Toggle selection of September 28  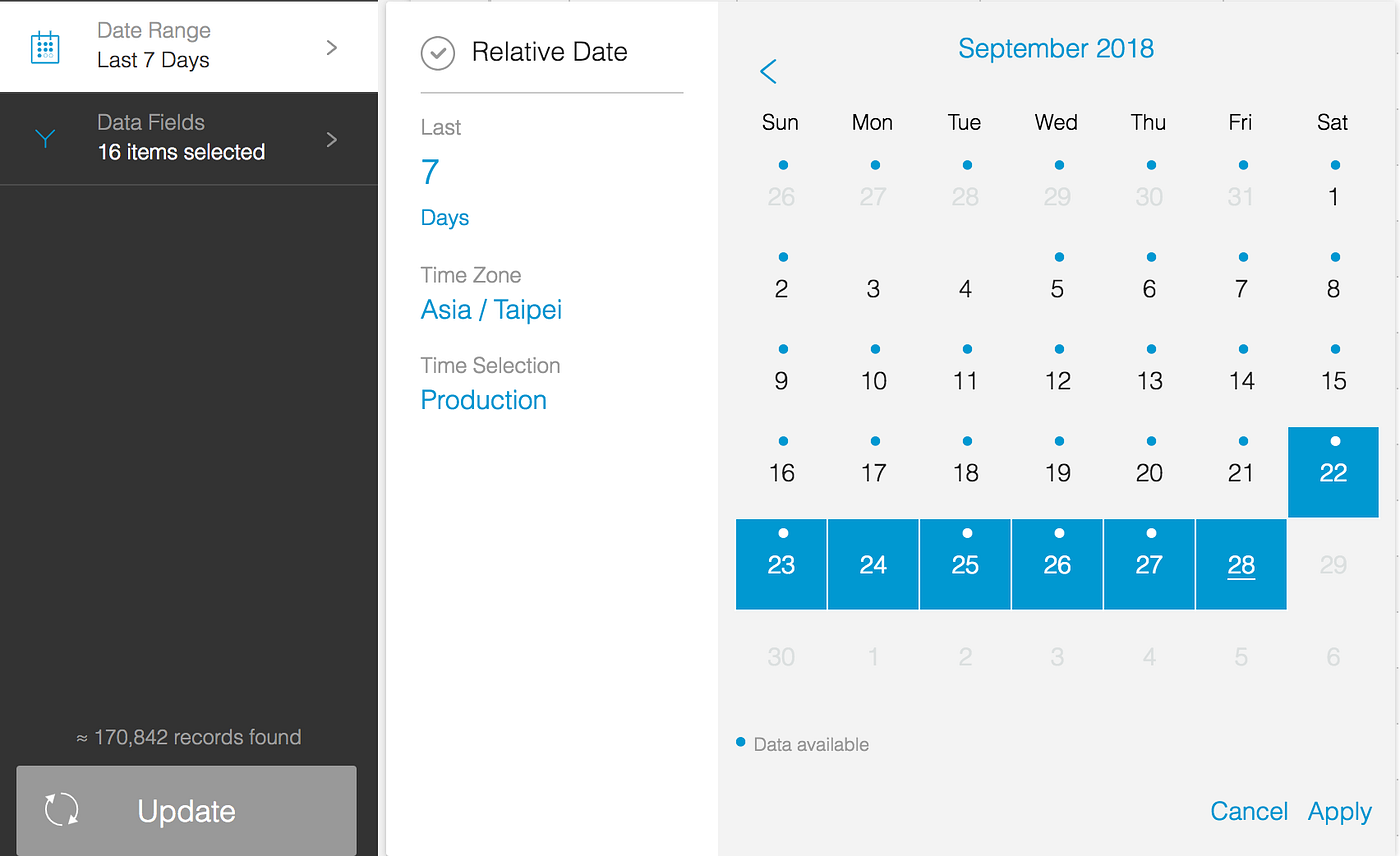[x=1241, y=564]
